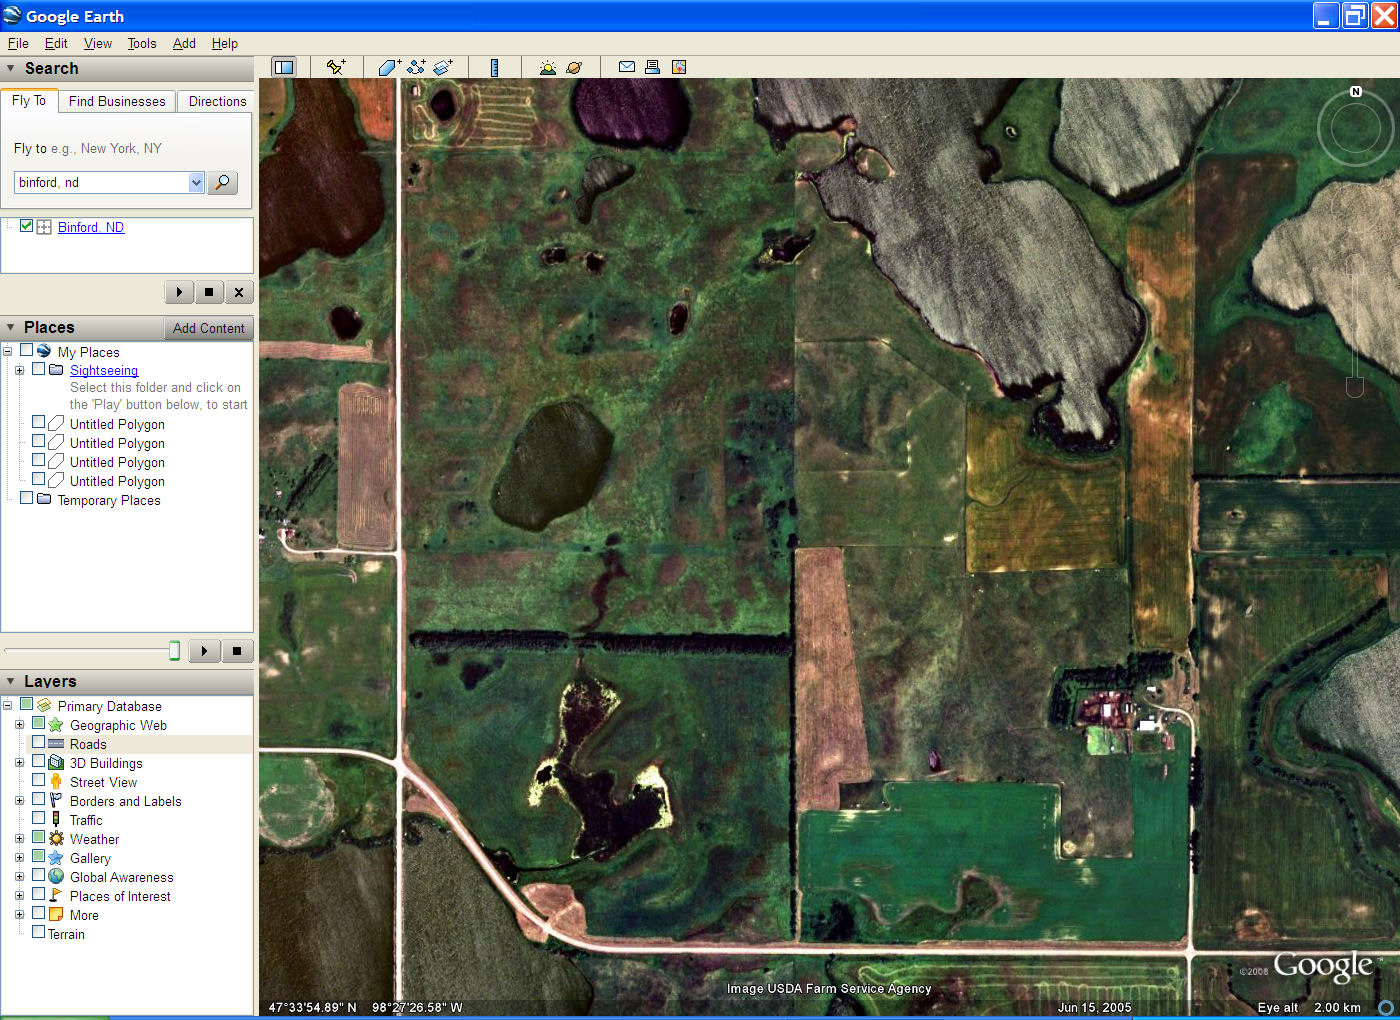
Task: Open the ruler measuring tool
Action: [x=494, y=67]
